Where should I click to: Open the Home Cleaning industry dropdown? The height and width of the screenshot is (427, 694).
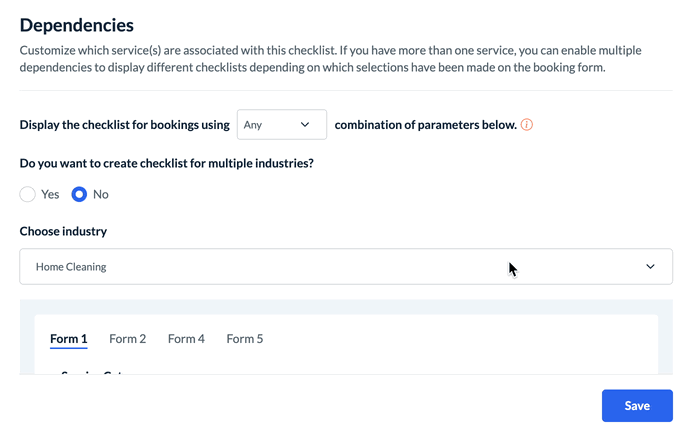click(345, 267)
